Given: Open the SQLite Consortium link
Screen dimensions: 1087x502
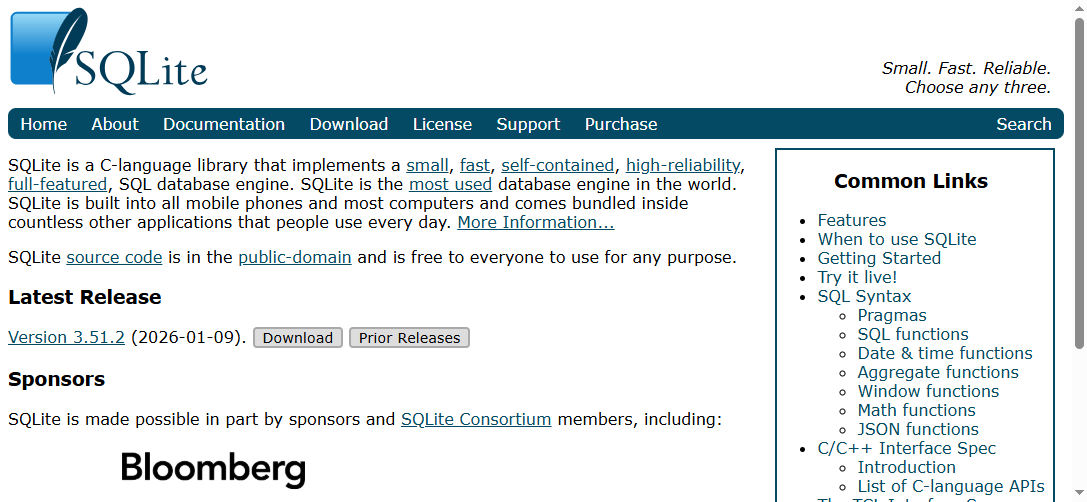Looking at the screenshot, I should coord(476,419).
